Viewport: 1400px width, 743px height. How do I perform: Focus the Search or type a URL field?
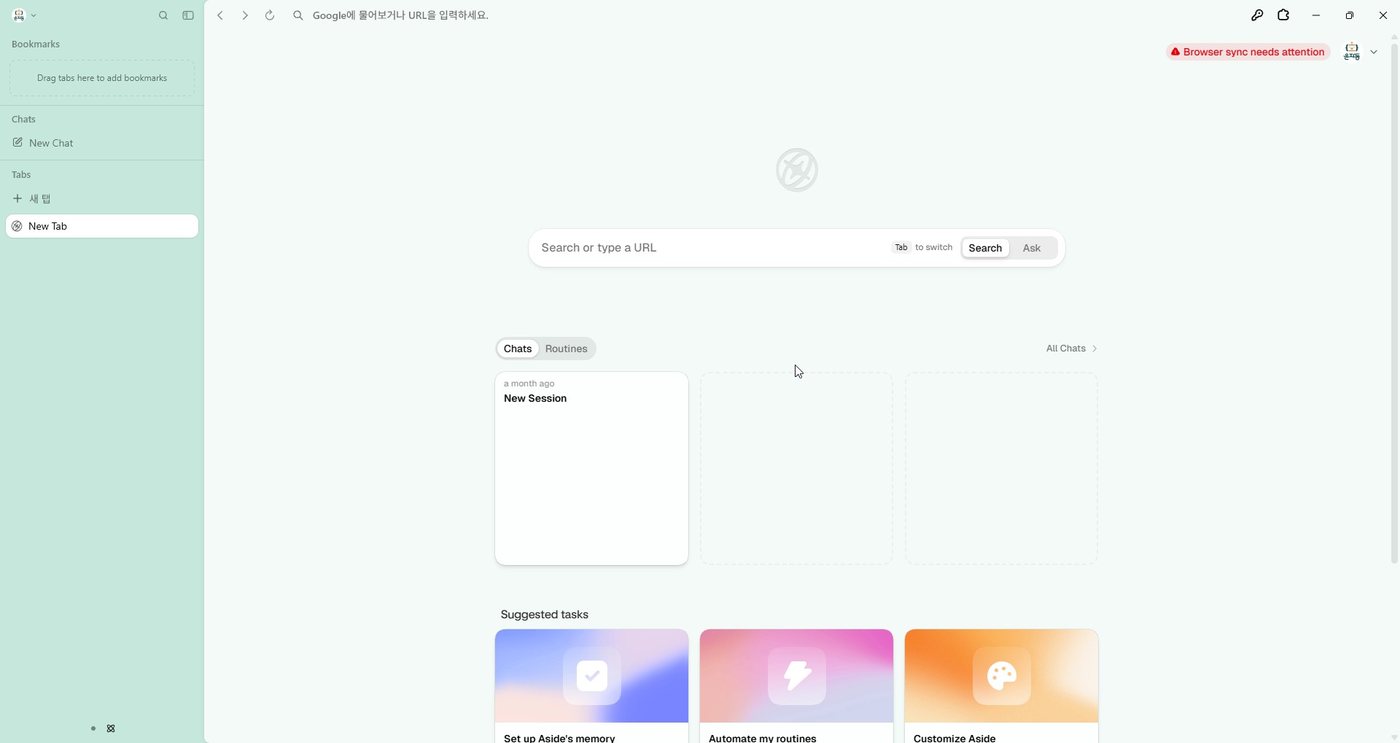712,248
